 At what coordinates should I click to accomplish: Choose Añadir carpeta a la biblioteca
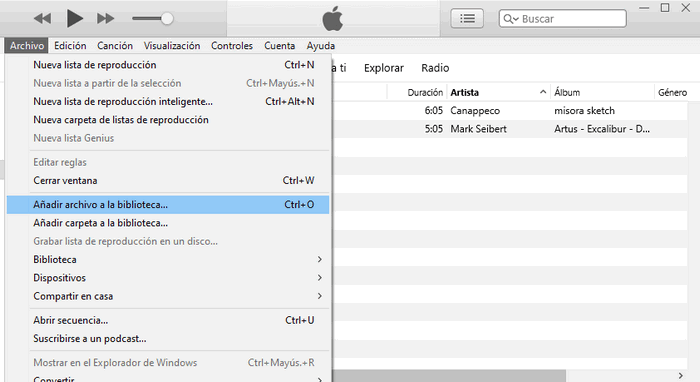pyautogui.click(x=168, y=223)
